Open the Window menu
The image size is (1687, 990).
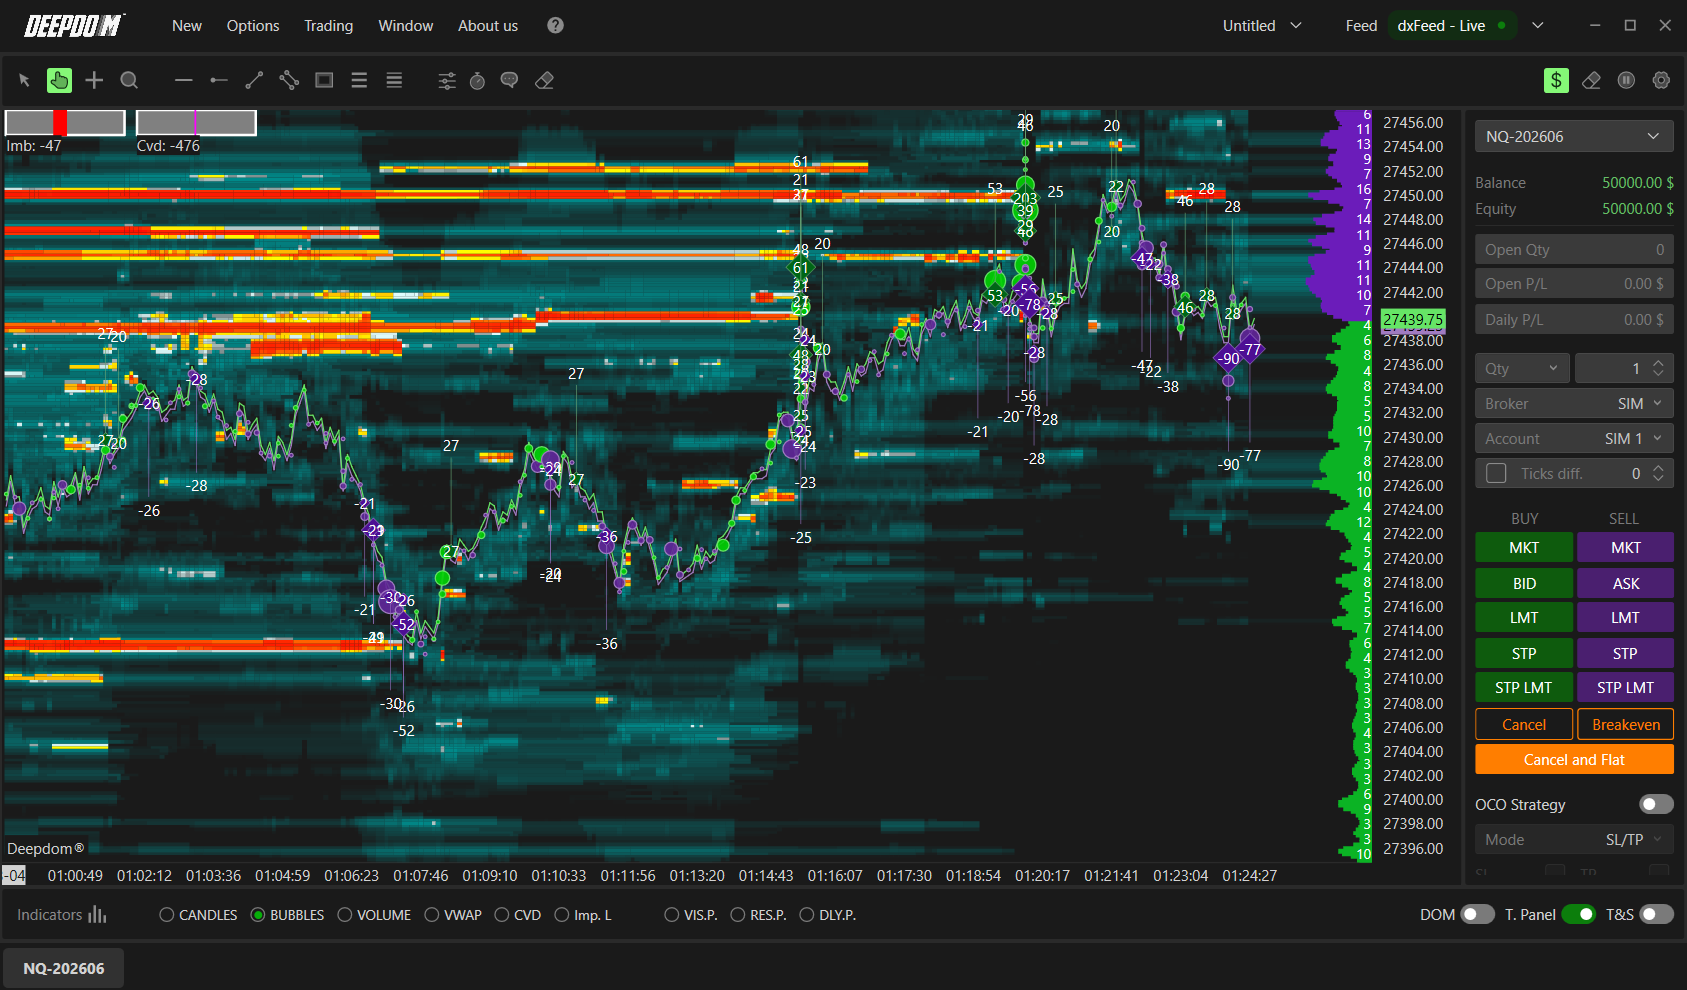[x=406, y=26]
